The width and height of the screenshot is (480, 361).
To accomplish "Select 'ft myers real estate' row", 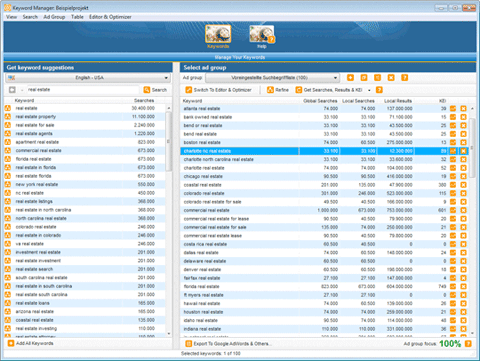I will [x=324, y=295].
